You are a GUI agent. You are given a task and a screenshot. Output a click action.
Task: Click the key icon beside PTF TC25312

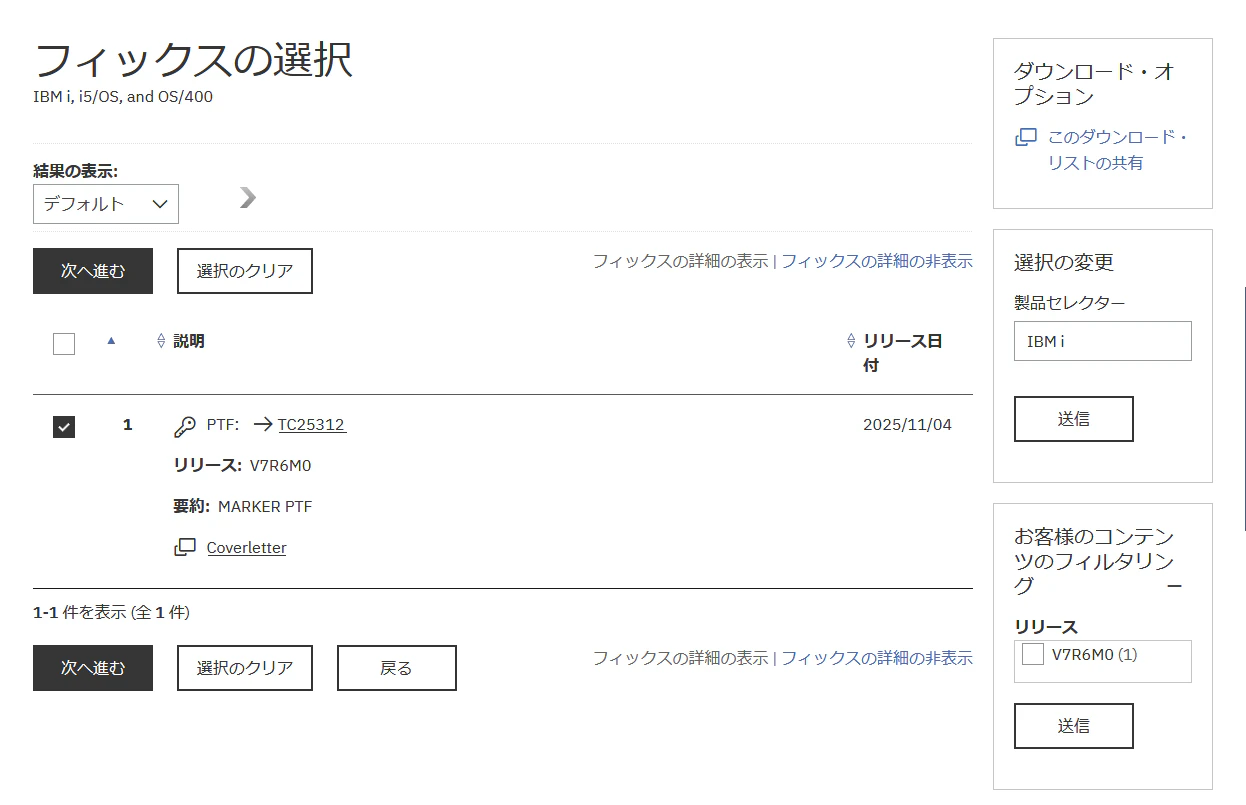pyautogui.click(x=185, y=427)
